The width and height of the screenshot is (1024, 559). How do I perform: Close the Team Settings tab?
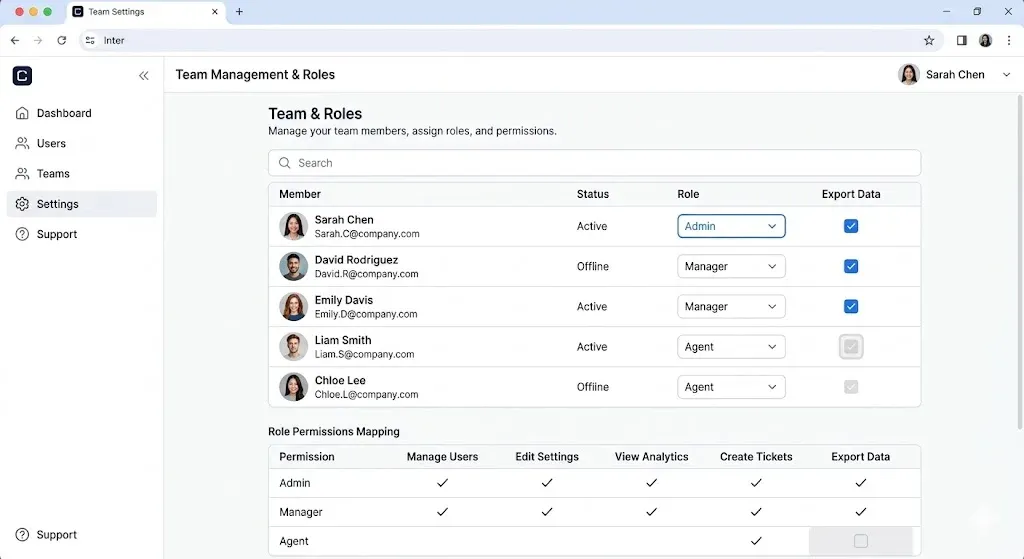(214, 12)
